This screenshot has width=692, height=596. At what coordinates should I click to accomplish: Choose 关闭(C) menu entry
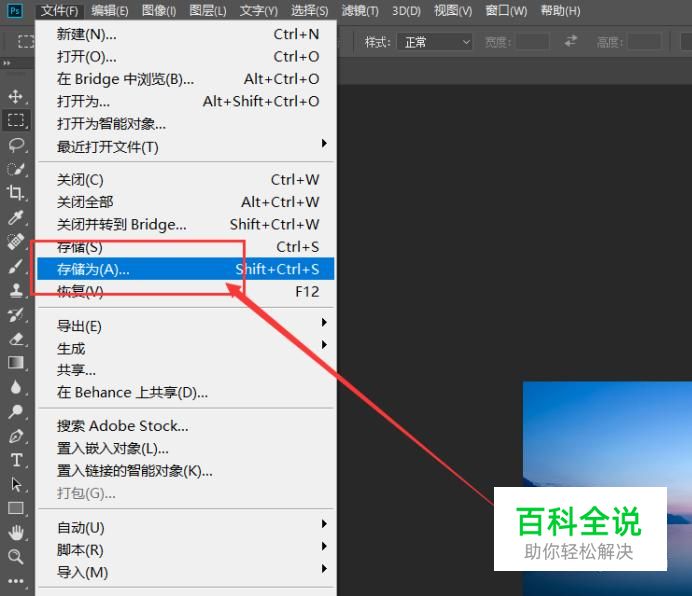click(x=185, y=180)
